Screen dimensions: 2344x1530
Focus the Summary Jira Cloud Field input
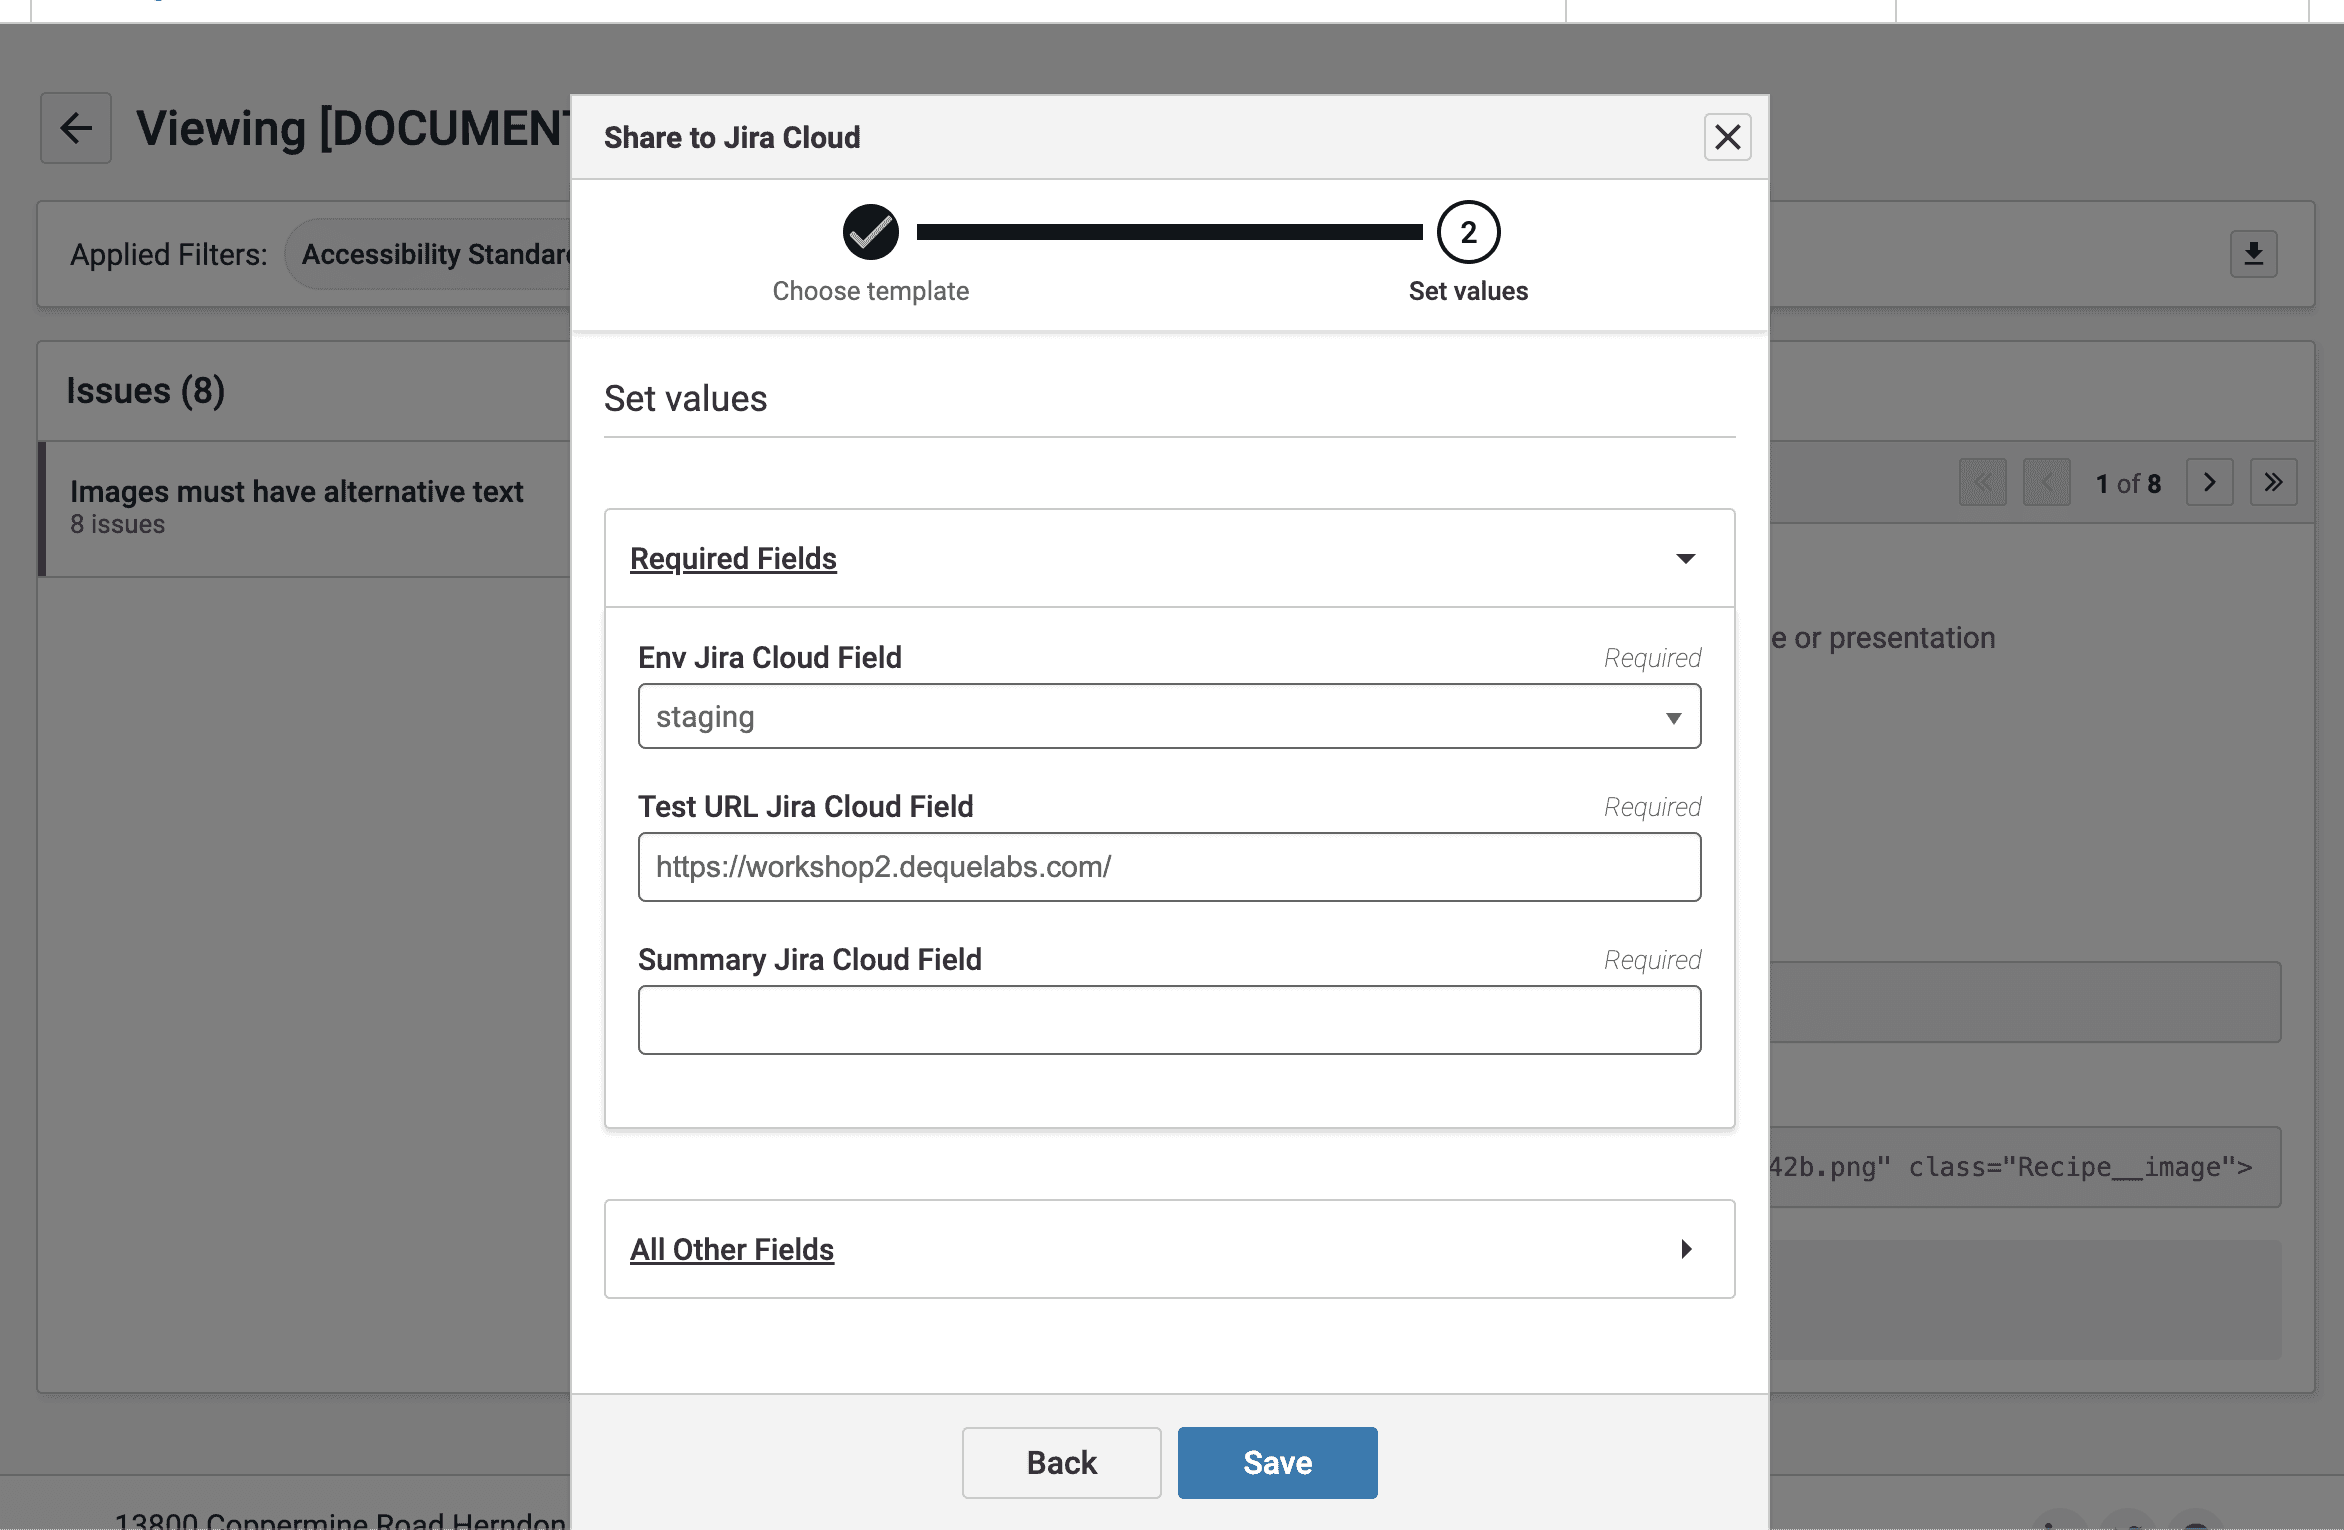click(1168, 1020)
